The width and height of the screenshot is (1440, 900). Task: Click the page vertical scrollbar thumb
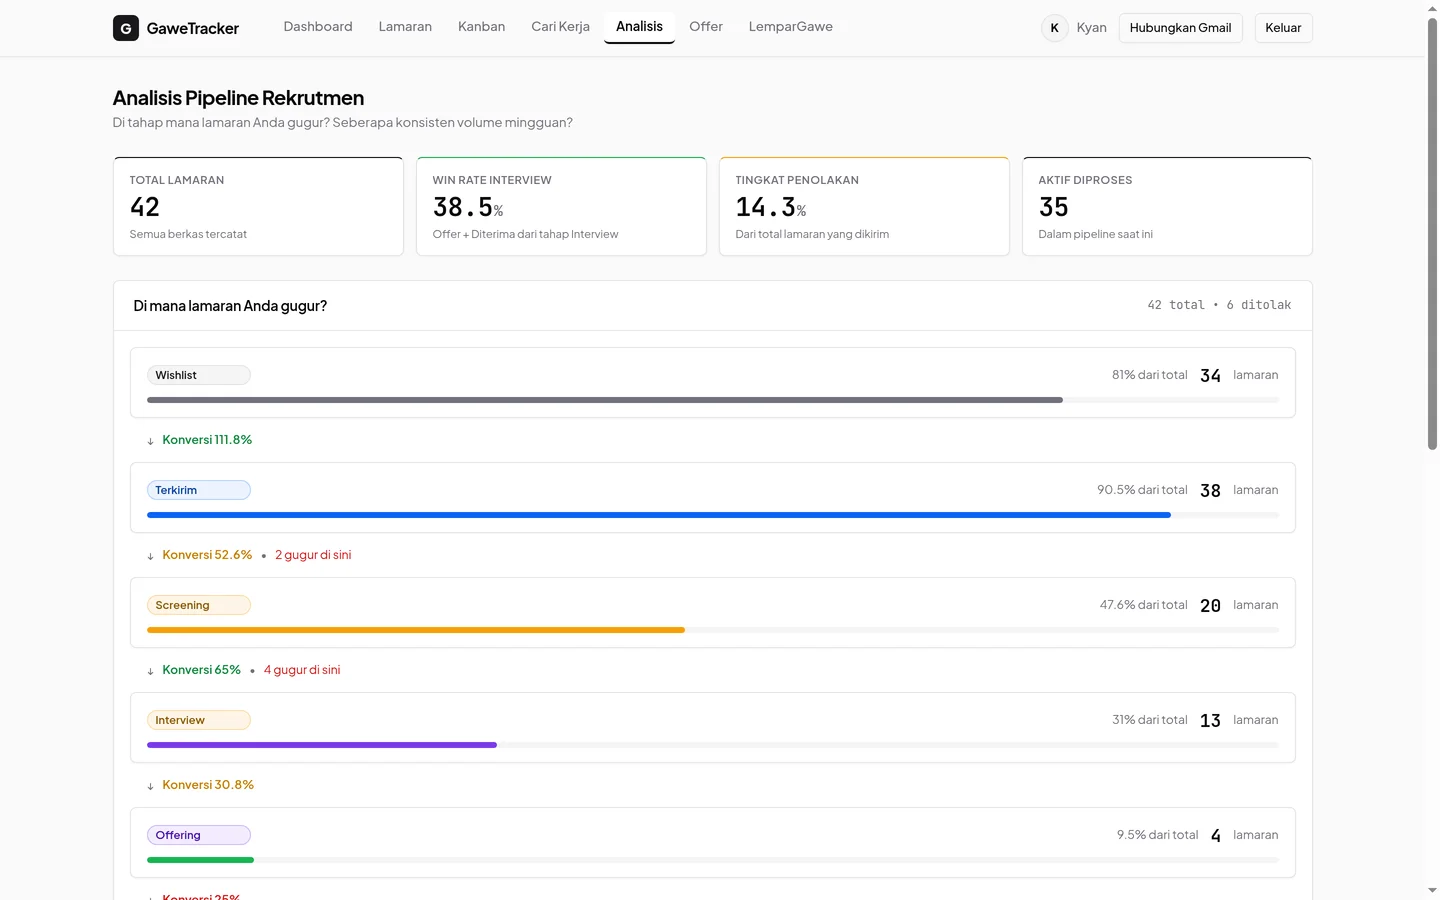(x=1432, y=234)
